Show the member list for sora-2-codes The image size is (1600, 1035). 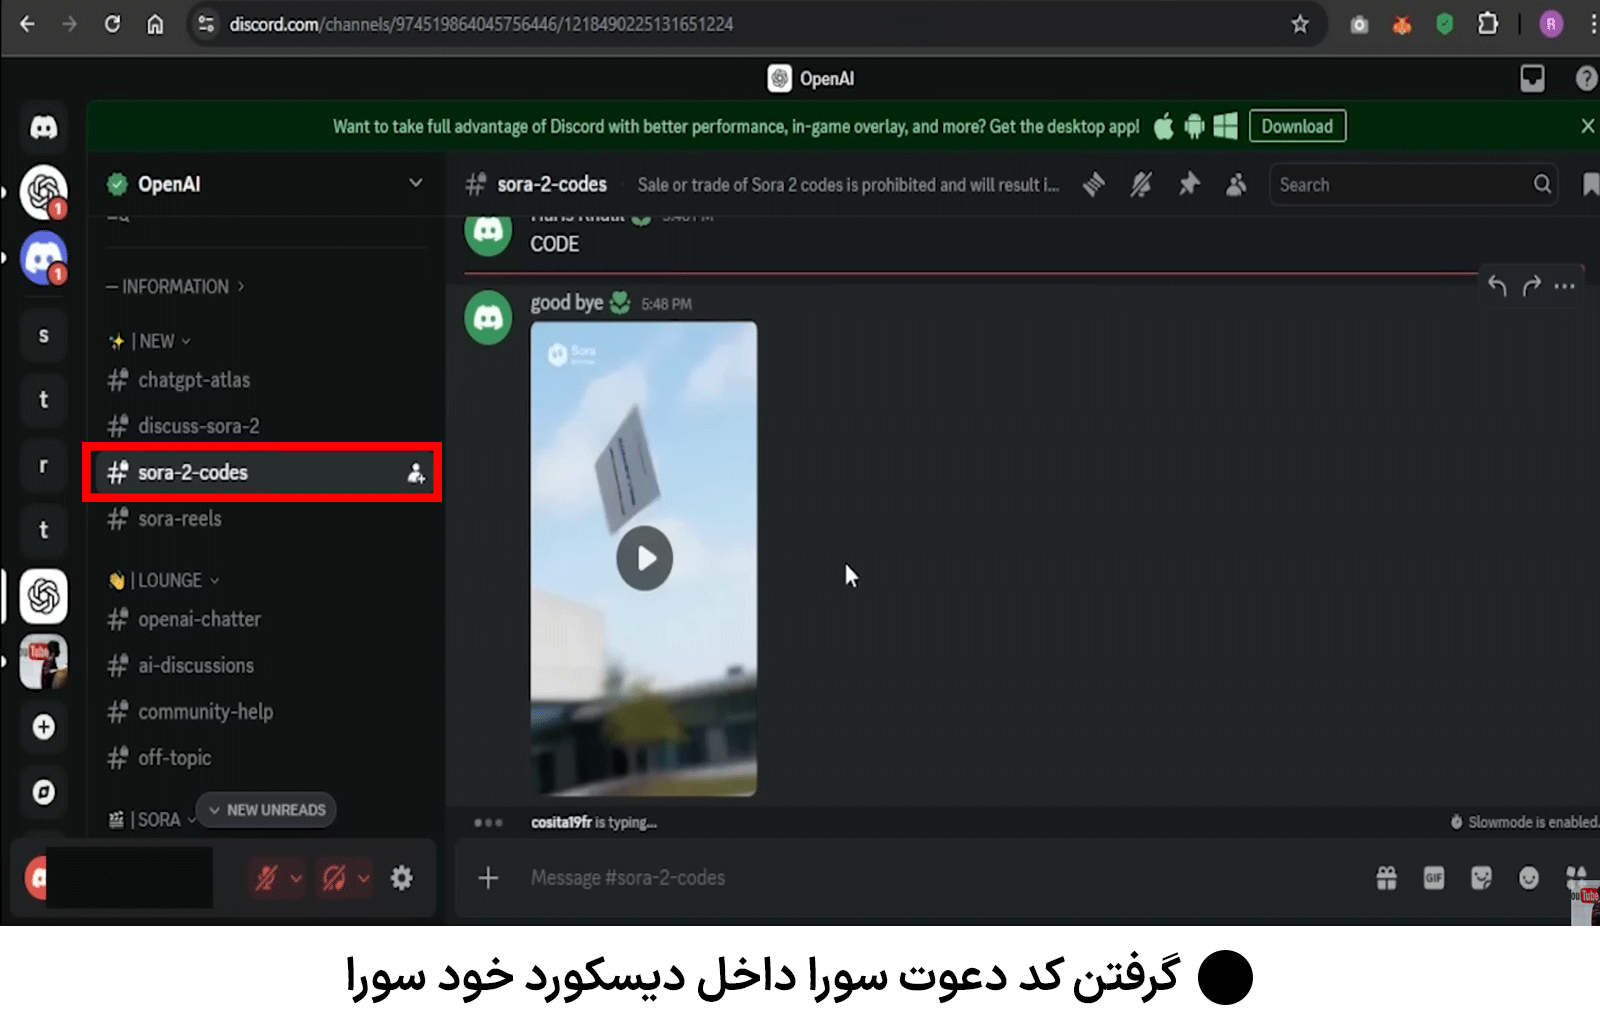tap(1236, 184)
